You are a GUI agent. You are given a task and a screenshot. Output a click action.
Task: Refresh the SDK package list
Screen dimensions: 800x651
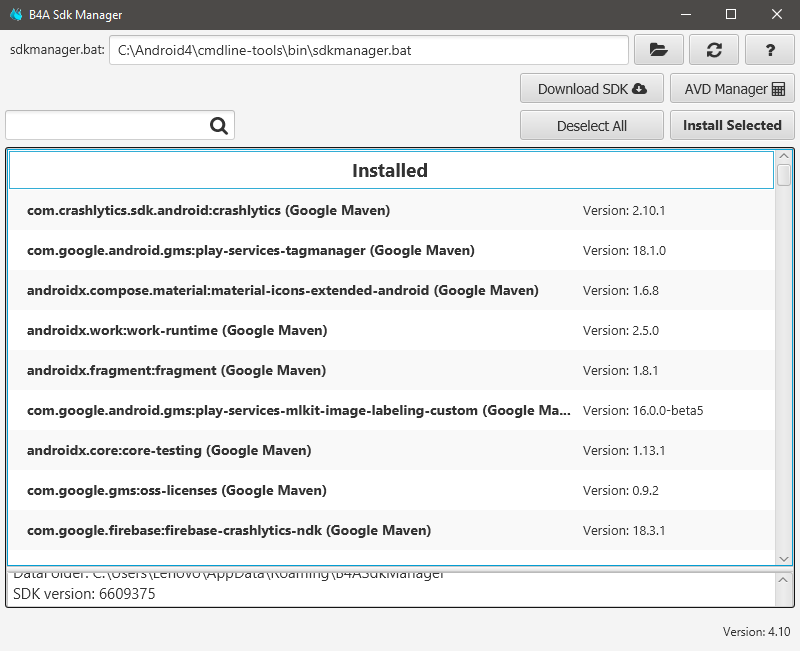click(x=714, y=50)
